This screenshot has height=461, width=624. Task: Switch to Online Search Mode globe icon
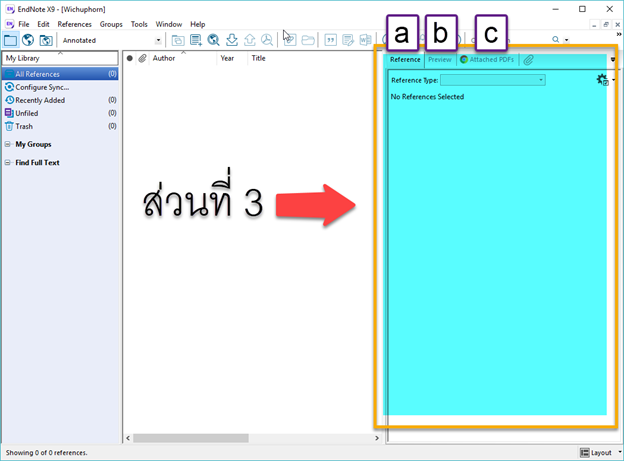[28, 40]
